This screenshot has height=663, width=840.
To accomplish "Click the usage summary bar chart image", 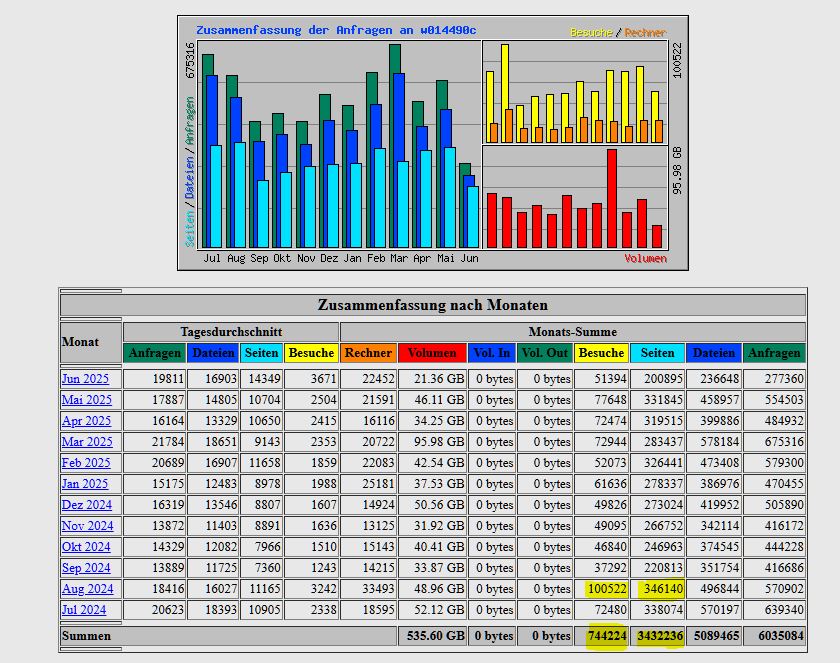I will 432,142.
